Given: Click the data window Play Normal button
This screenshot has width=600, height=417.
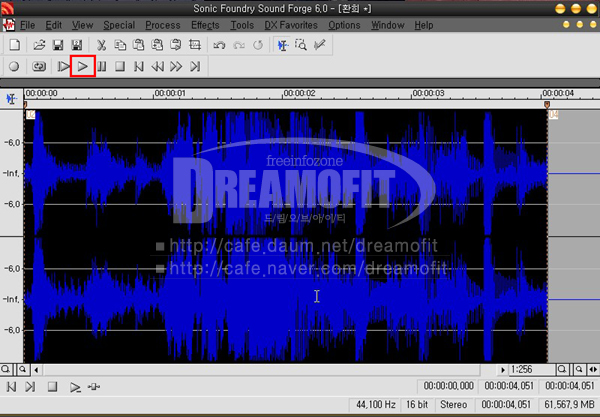Looking at the screenshot, I should [x=75, y=387].
